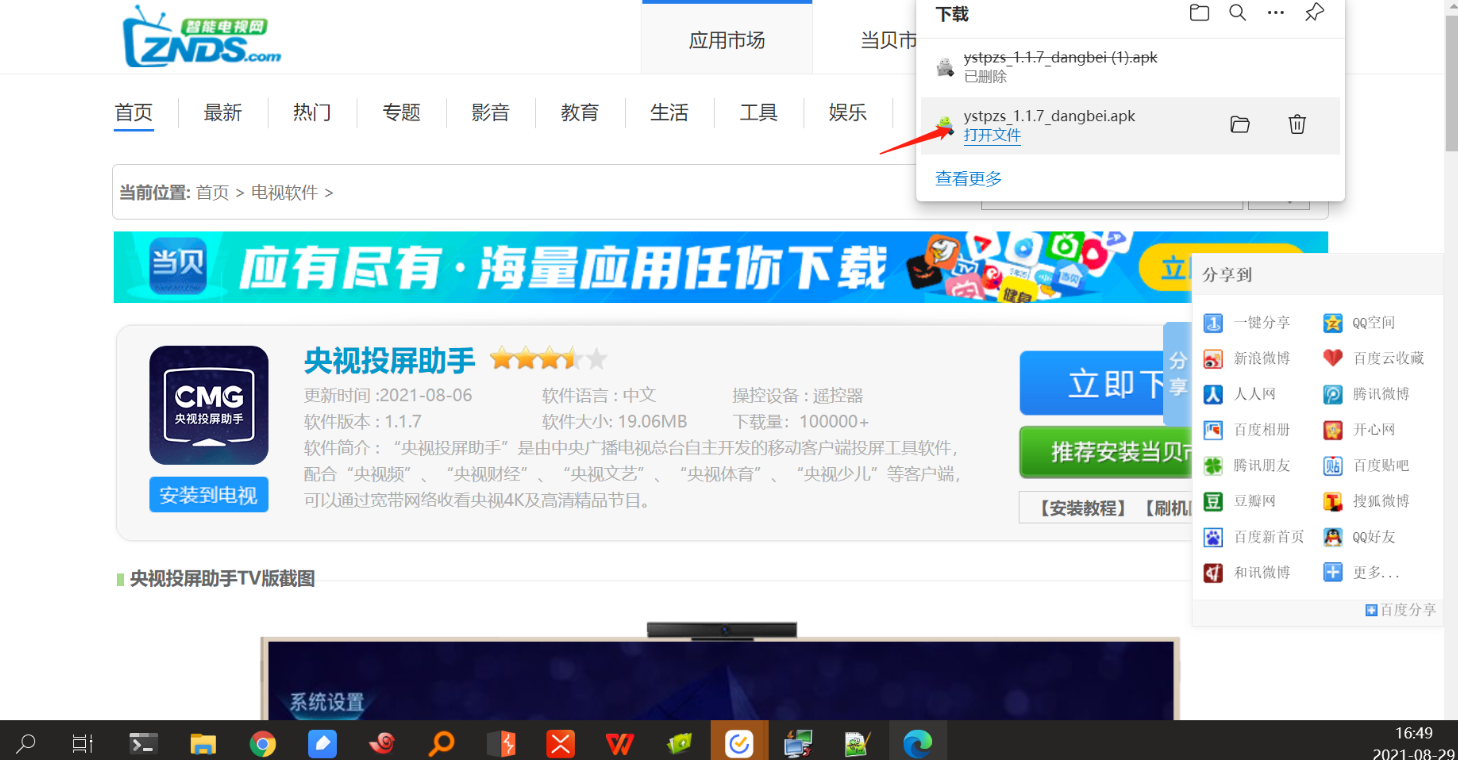Open Task View on taskbar

pos(83,743)
